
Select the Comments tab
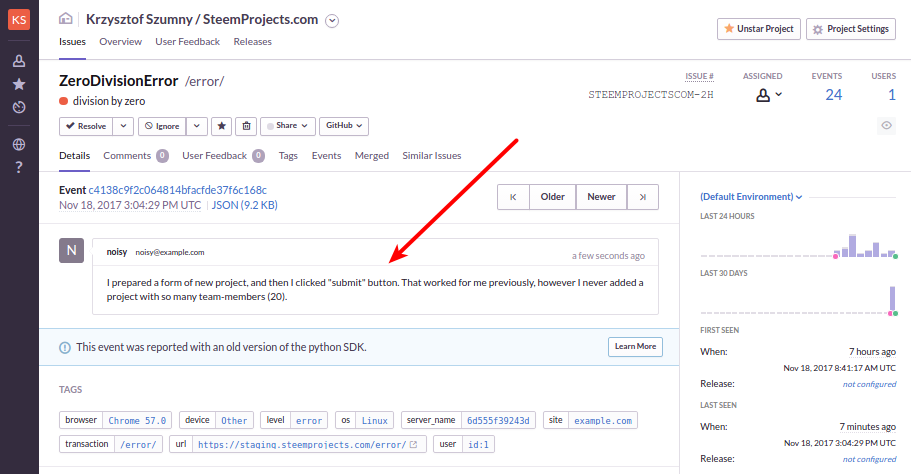pyautogui.click(x=135, y=156)
